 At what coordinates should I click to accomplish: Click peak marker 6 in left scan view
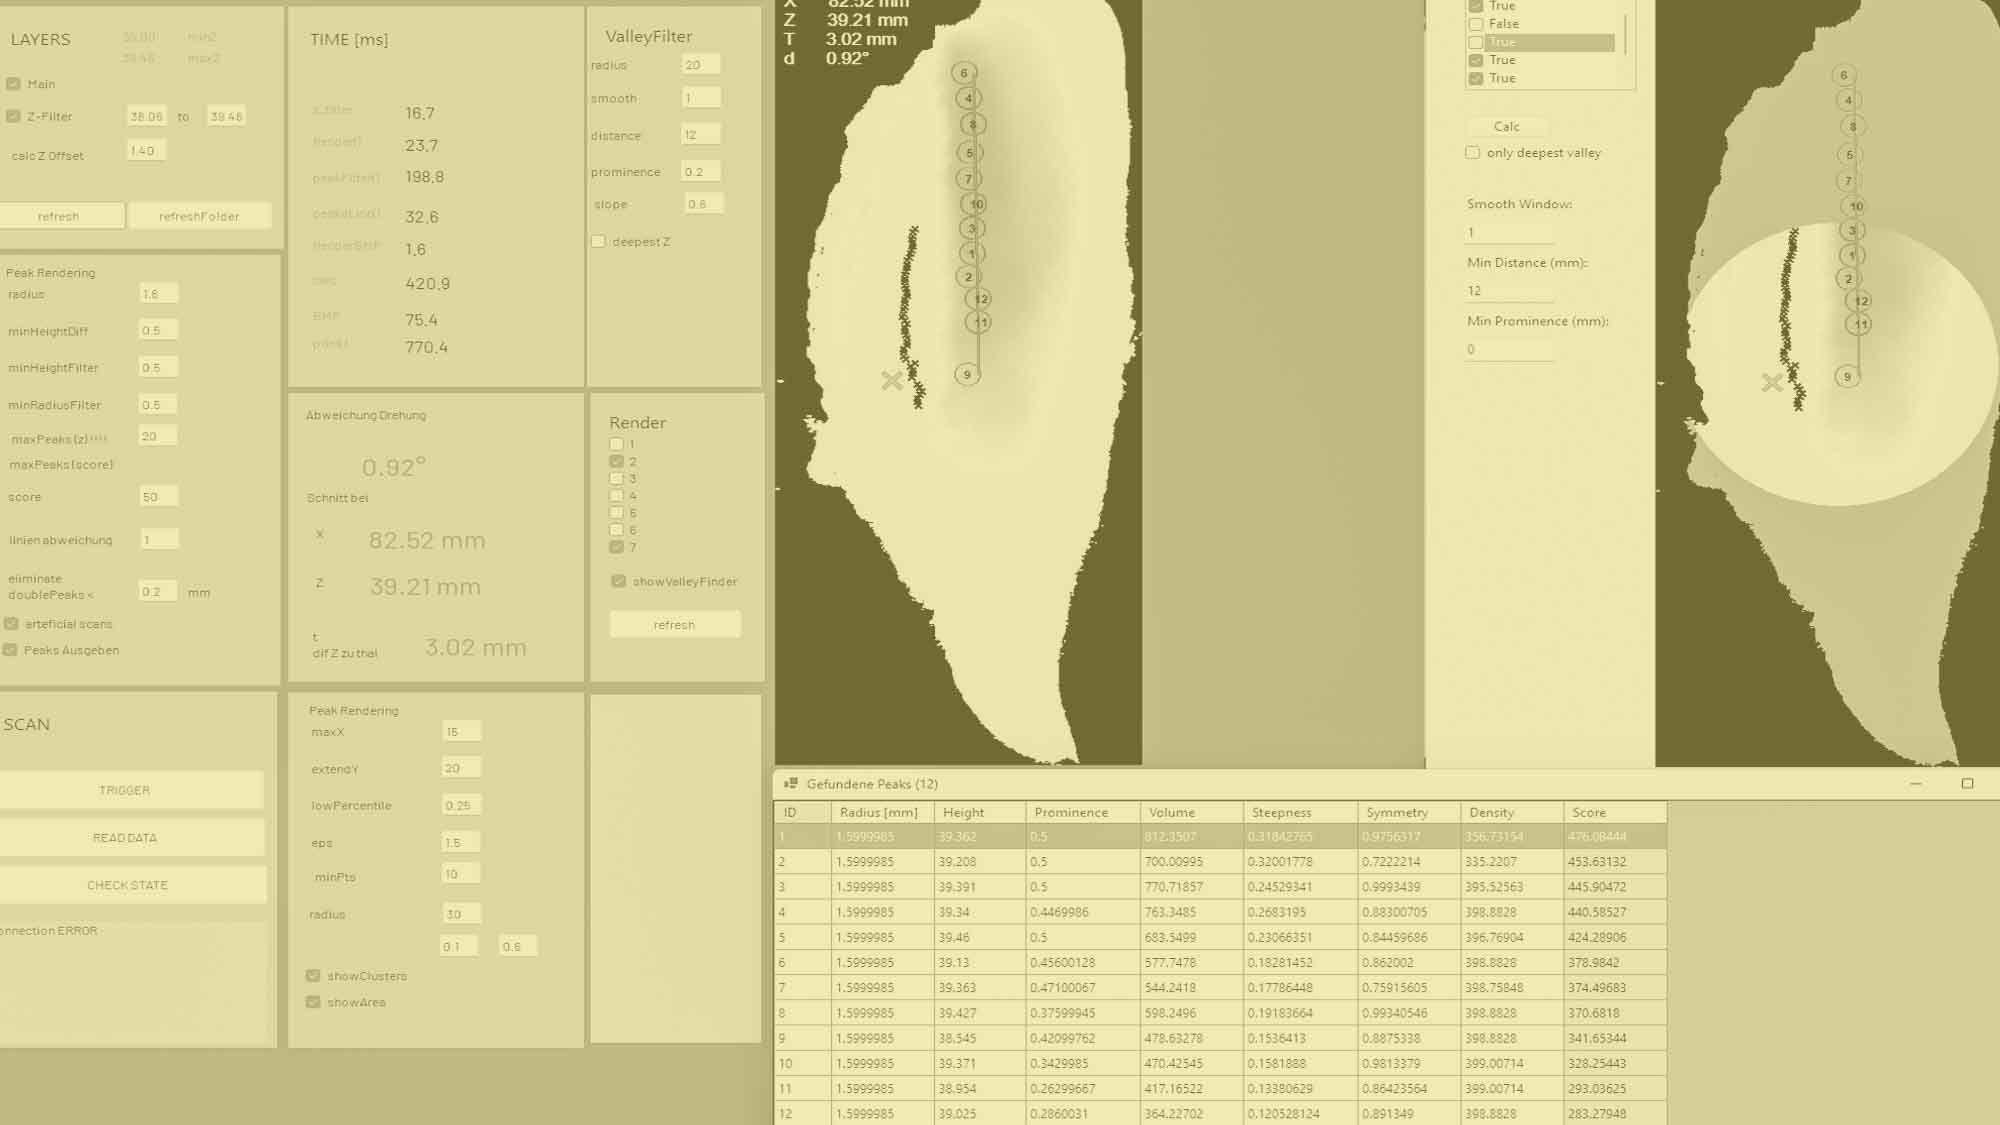[x=964, y=73]
